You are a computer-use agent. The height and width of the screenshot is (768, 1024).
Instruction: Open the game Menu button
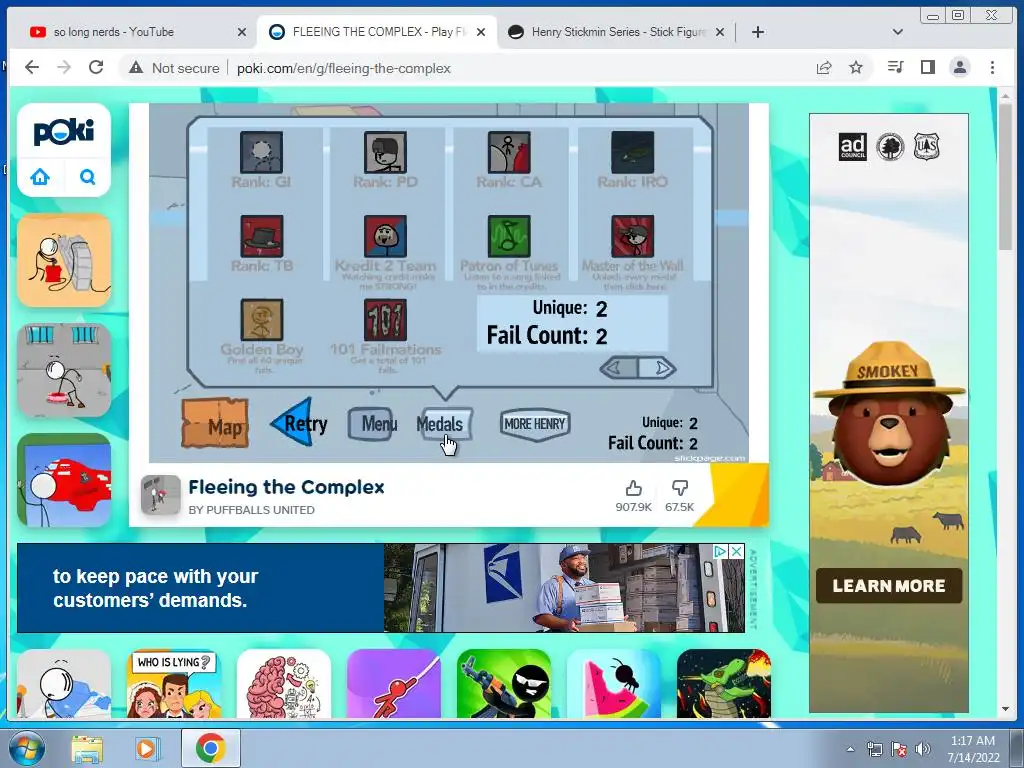(373, 424)
